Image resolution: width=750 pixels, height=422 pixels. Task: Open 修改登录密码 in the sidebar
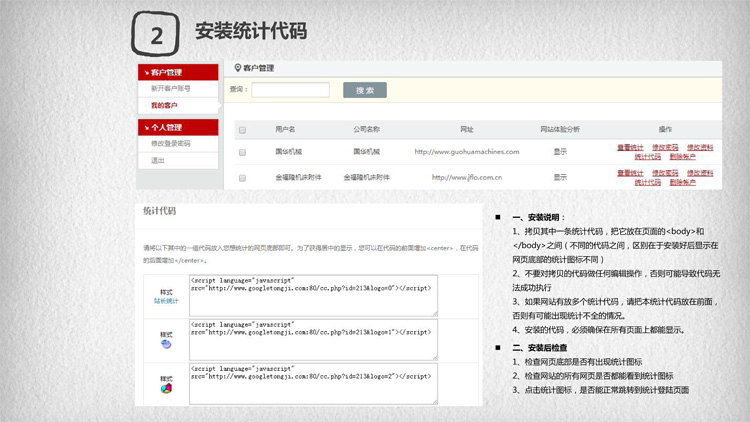click(x=171, y=144)
